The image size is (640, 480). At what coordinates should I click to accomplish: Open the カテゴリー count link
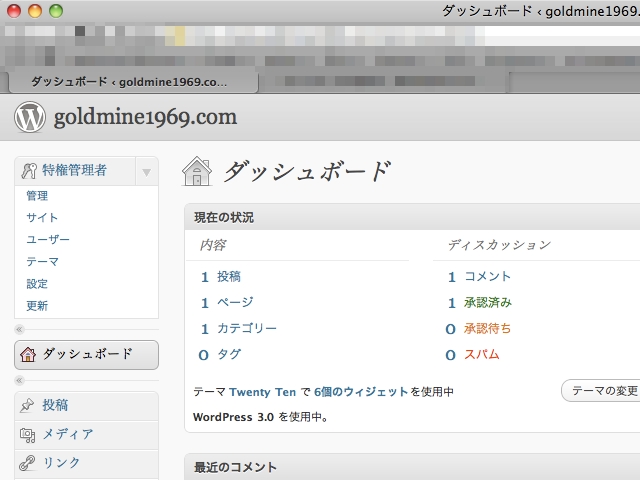pyautogui.click(x=247, y=329)
